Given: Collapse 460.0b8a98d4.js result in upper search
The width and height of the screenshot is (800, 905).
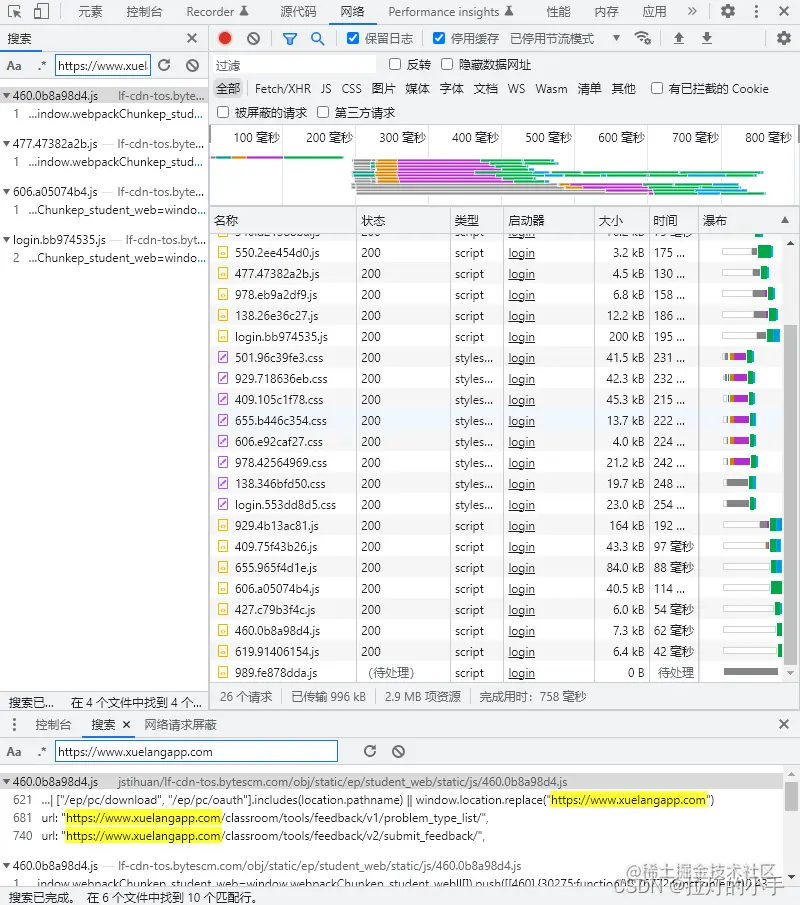Looking at the screenshot, I should (x=6, y=96).
